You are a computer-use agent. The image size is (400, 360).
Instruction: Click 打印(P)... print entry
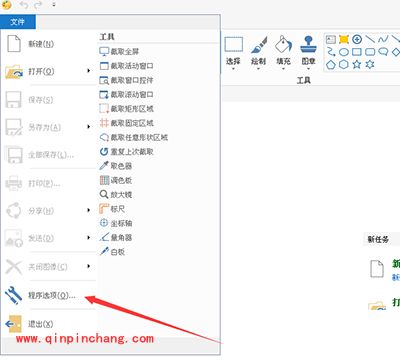click(48, 184)
